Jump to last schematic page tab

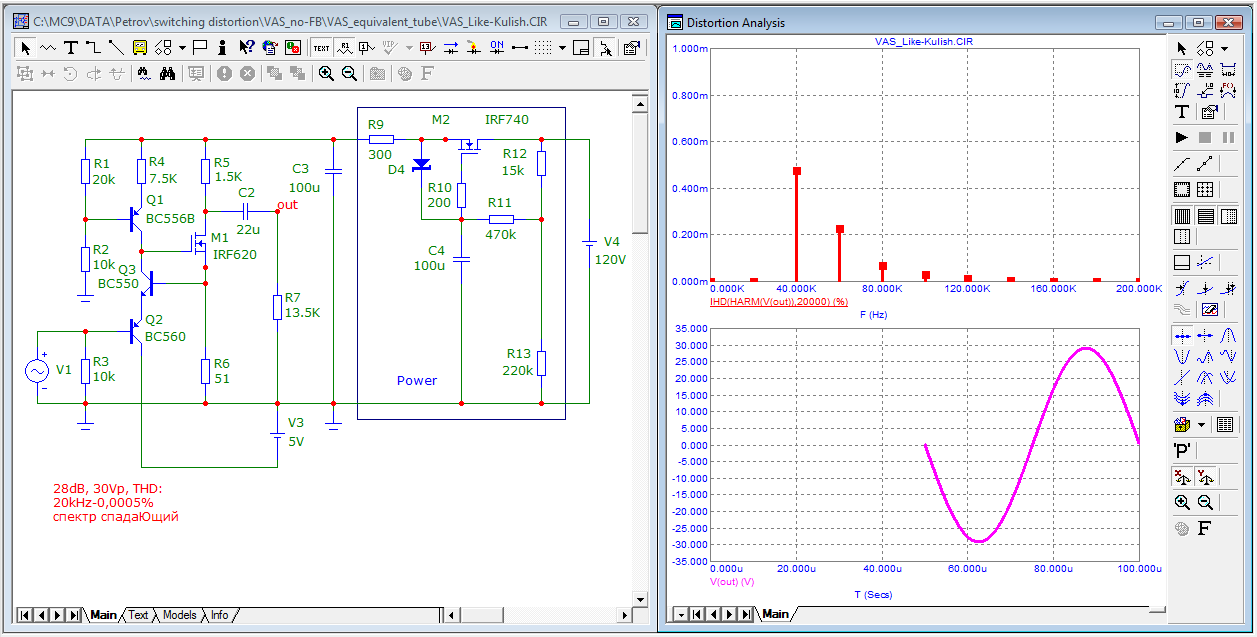(73, 615)
